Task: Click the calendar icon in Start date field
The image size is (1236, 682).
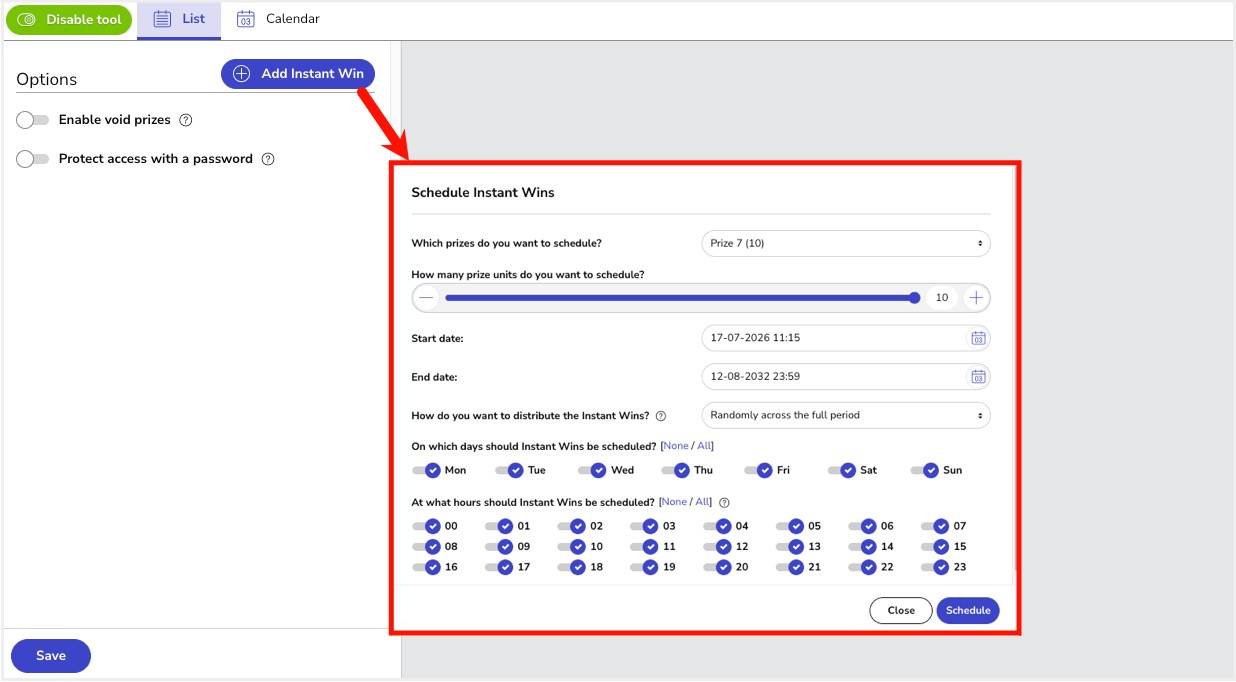Action: 978,338
